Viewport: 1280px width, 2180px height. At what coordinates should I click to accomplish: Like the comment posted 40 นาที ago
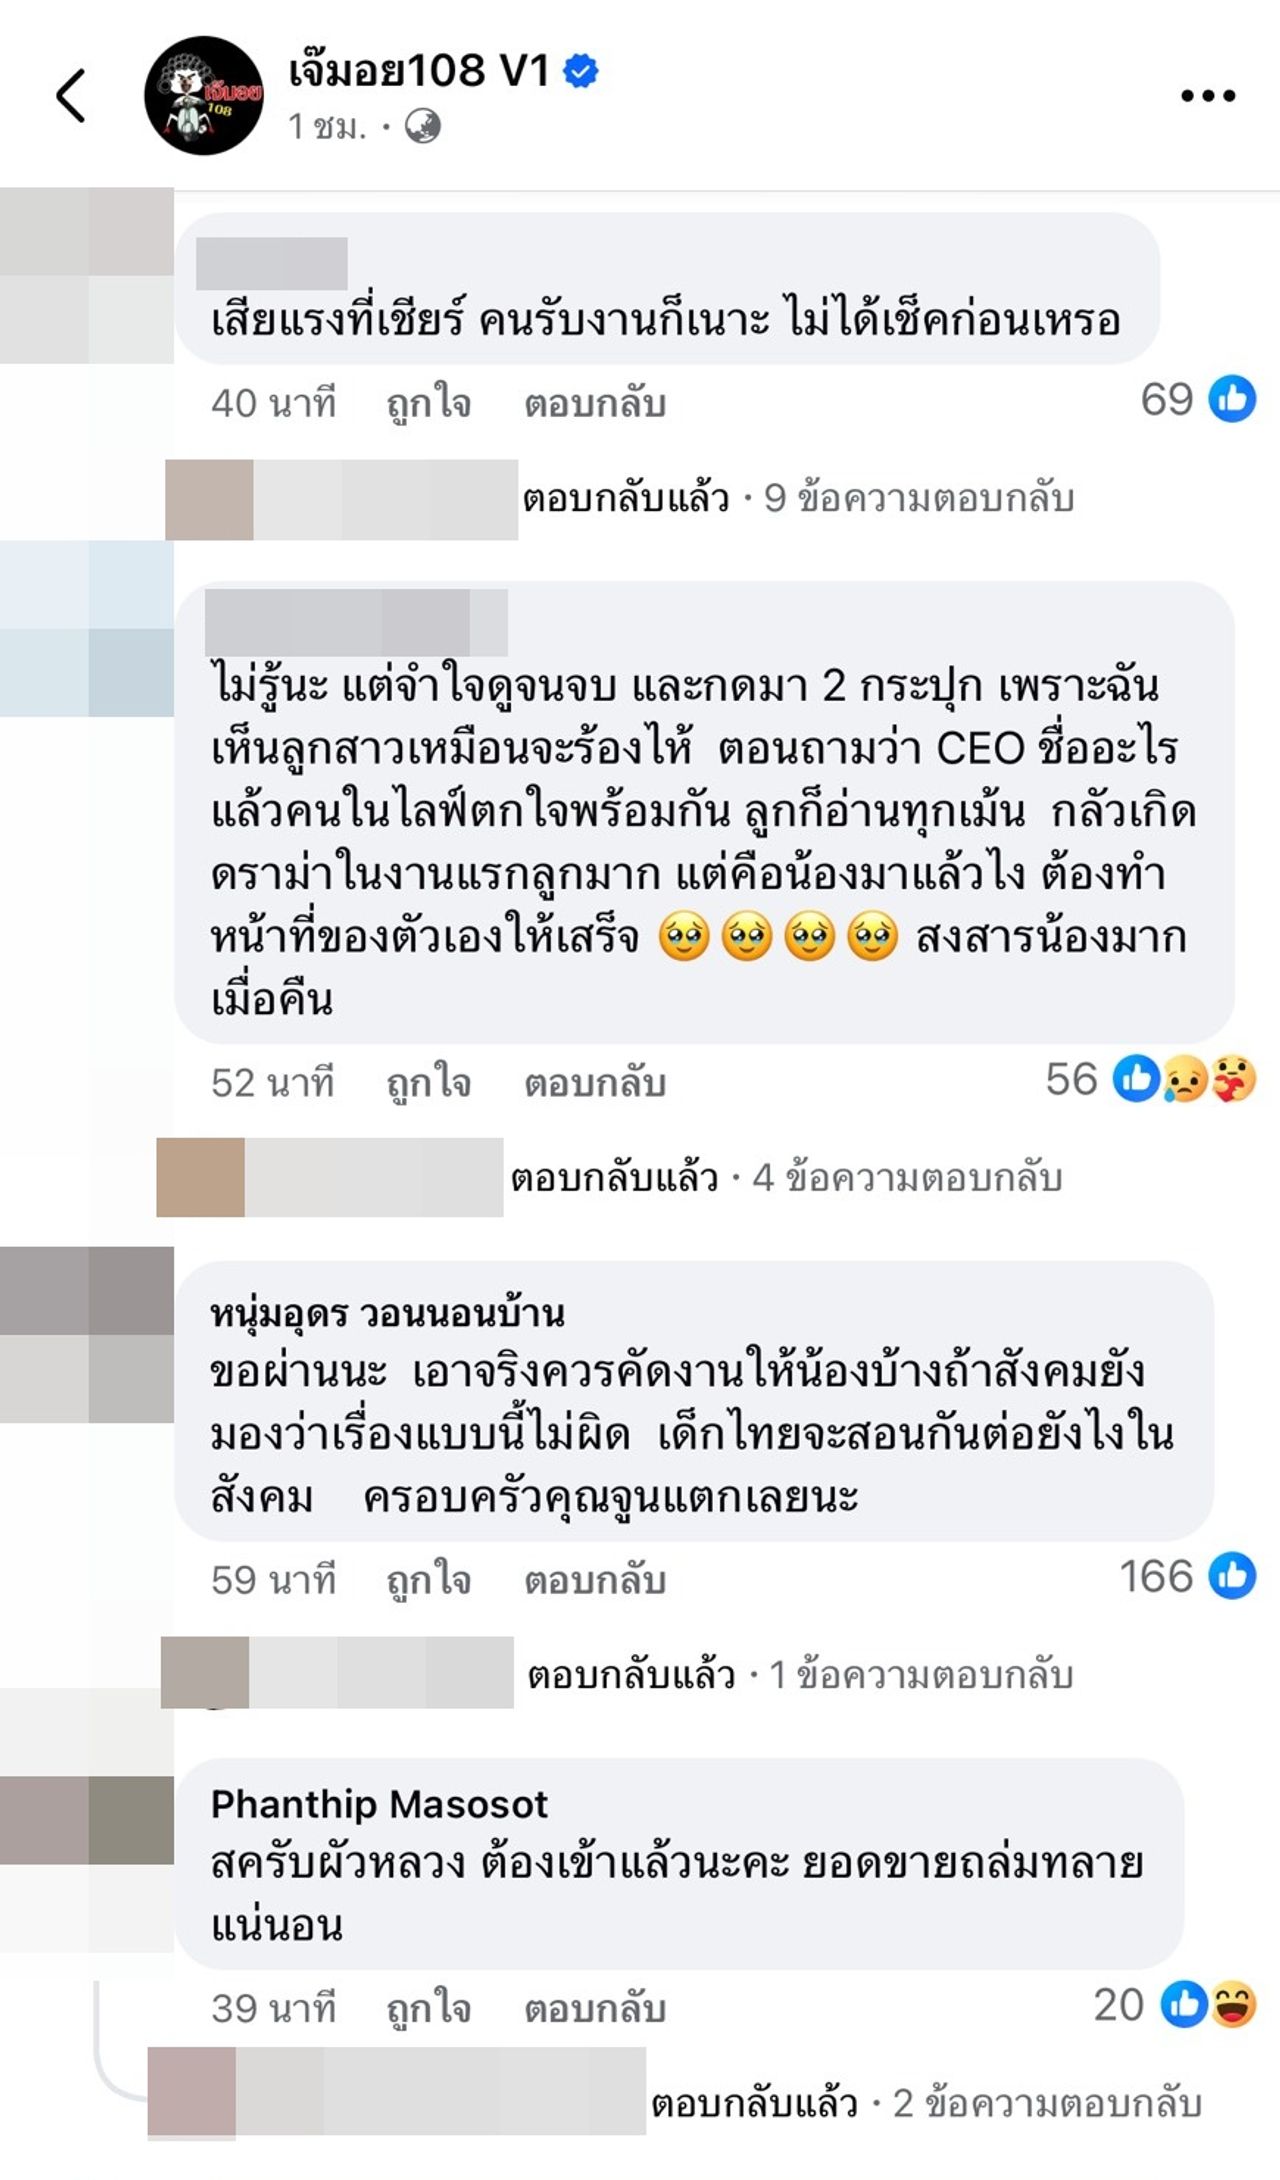coord(428,404)
